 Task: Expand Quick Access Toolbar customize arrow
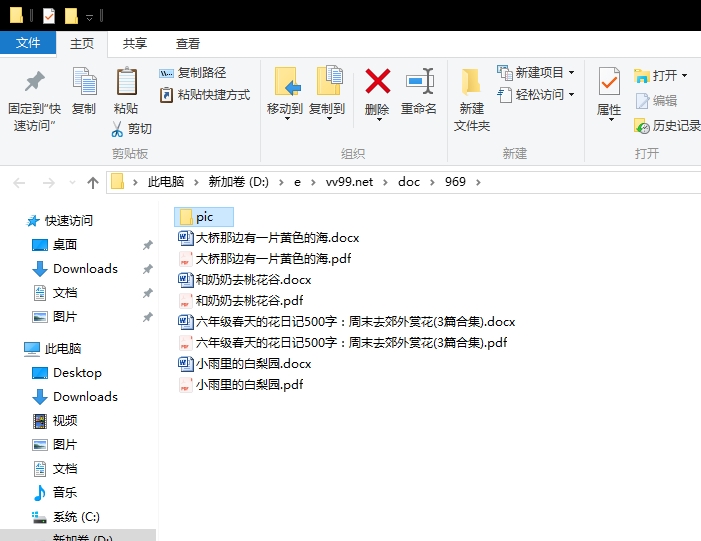(89, 17)
